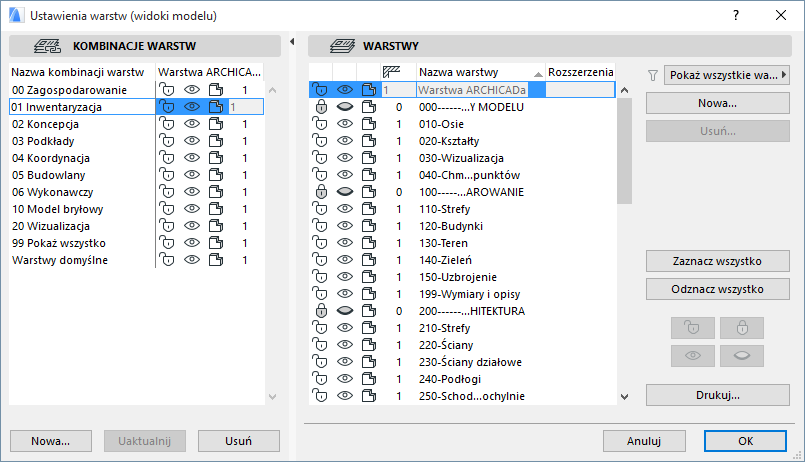Screen dimensions: 805x462
Task: Open Pokaż wszystkie wa... filter dropdown
Action: coord(726,75)
